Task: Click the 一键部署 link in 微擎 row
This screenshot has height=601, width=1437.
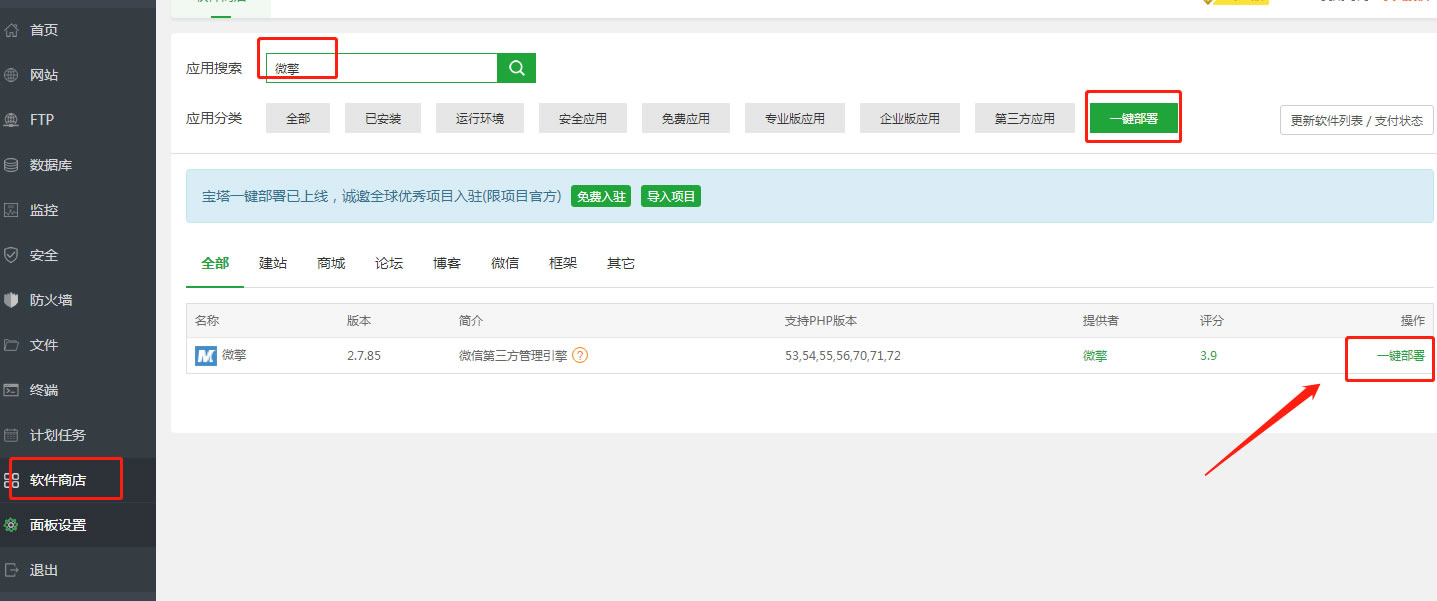Action: [1400, 355]
